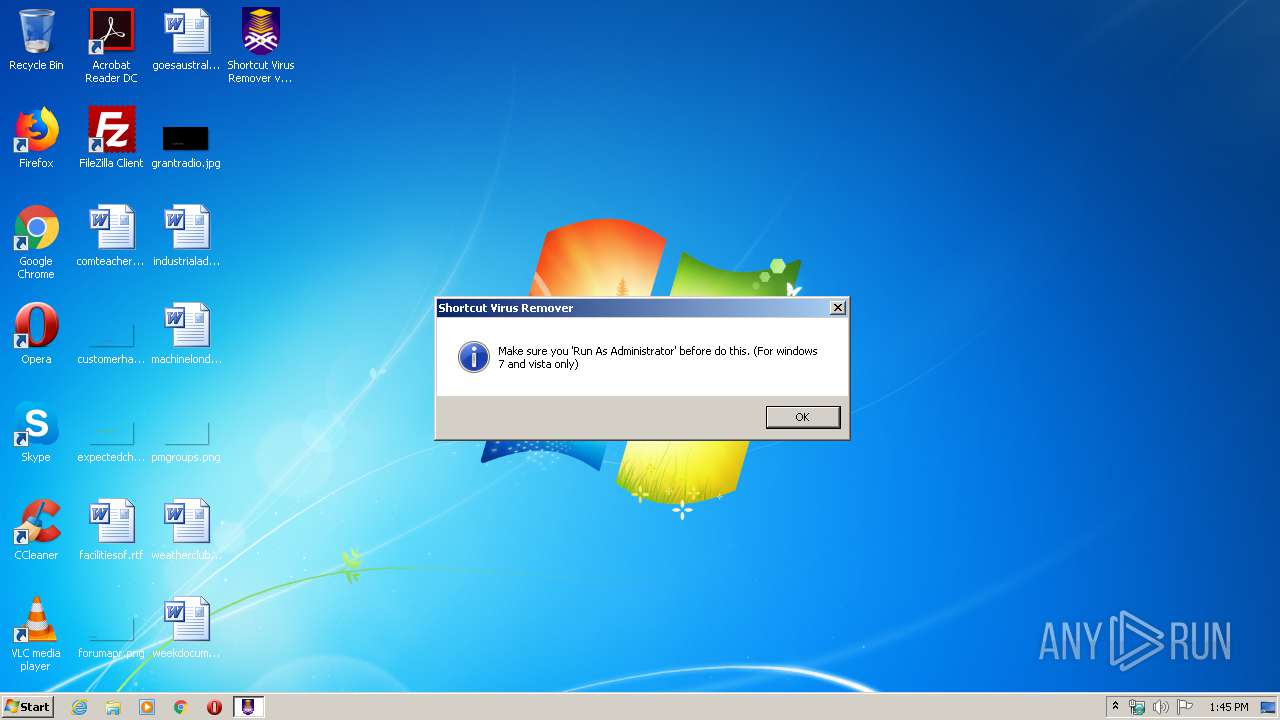Launch Internet Explorer from the taskbar
This screenshot has width=1280, height=720.
[x=79, y=707]
